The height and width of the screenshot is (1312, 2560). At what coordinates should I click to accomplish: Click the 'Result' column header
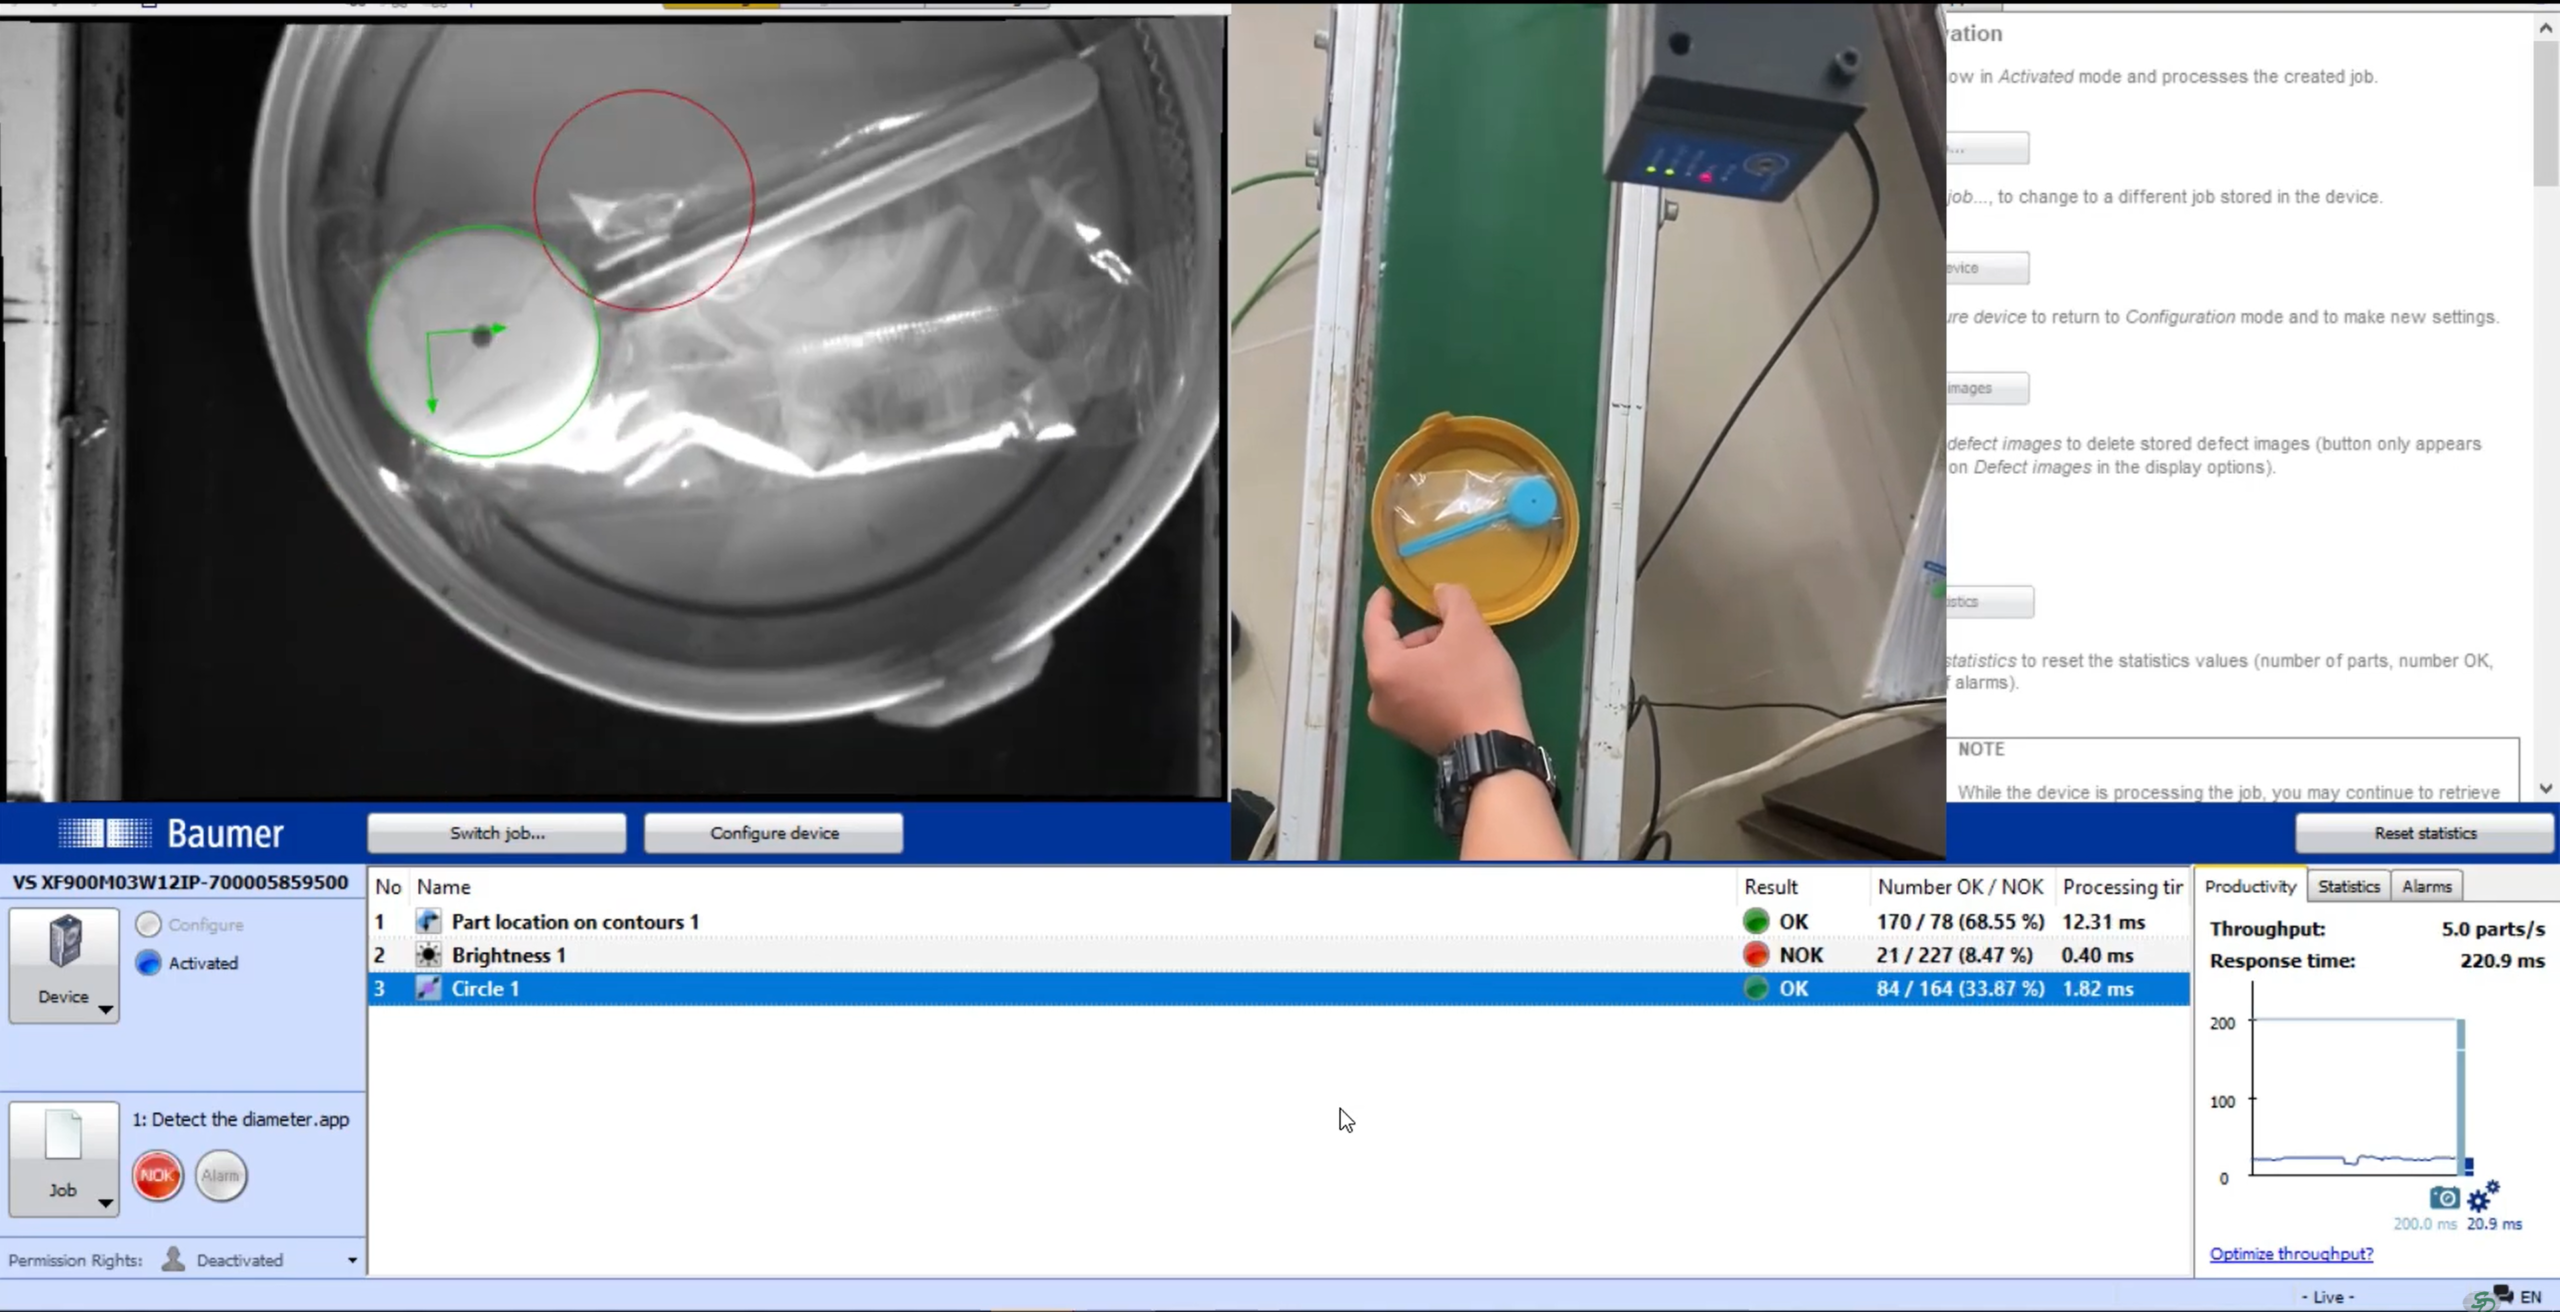pyautogui.click(x=1771, y=886)
